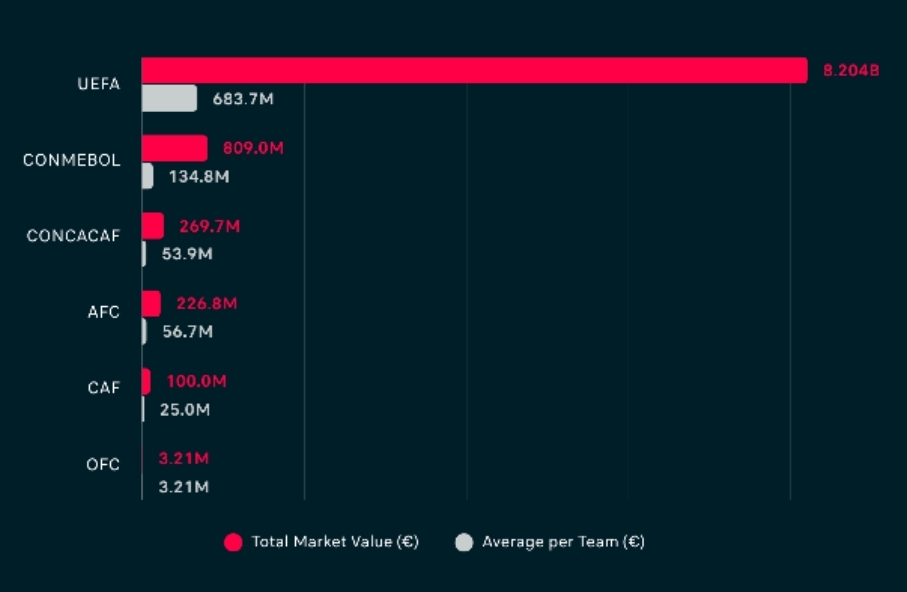Select the AFC red total value bar
This screenshot has height=592, width=907.
[151, 303]
